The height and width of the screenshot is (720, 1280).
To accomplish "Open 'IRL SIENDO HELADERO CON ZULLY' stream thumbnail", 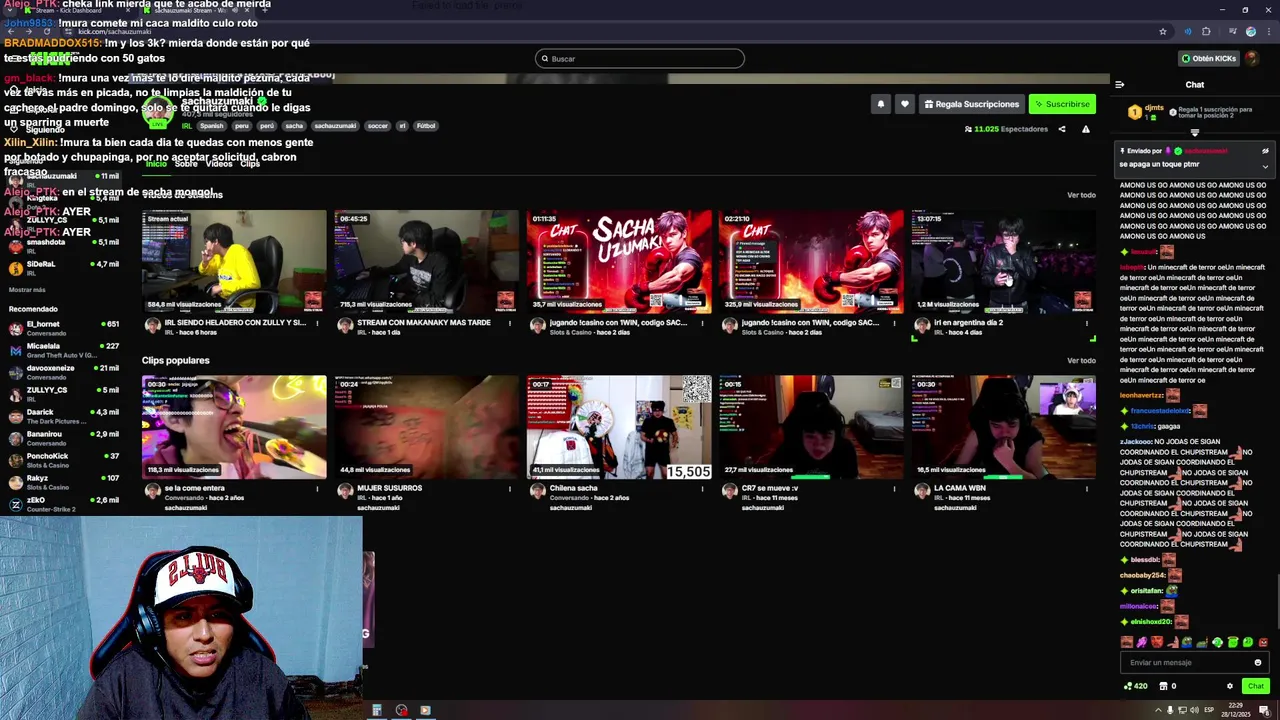I will click(234, 262).
